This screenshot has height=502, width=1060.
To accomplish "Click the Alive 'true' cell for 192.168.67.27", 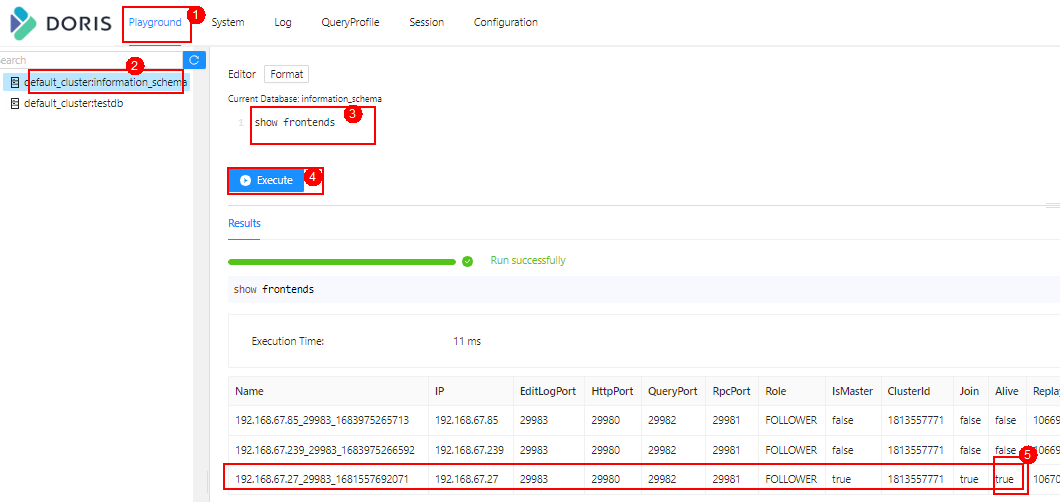I will pyautogui.click(x=1005, y=479).
